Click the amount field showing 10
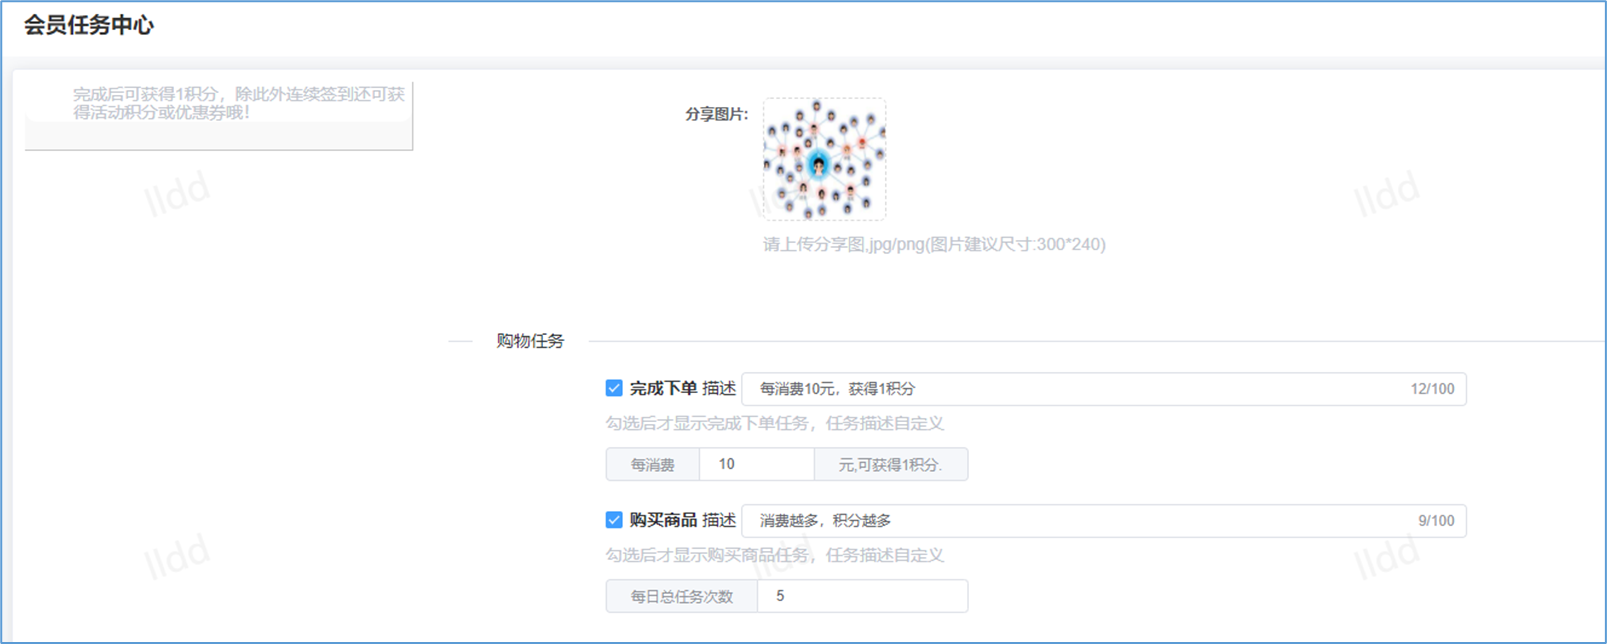1607x644 pixels. pos(757,464)
